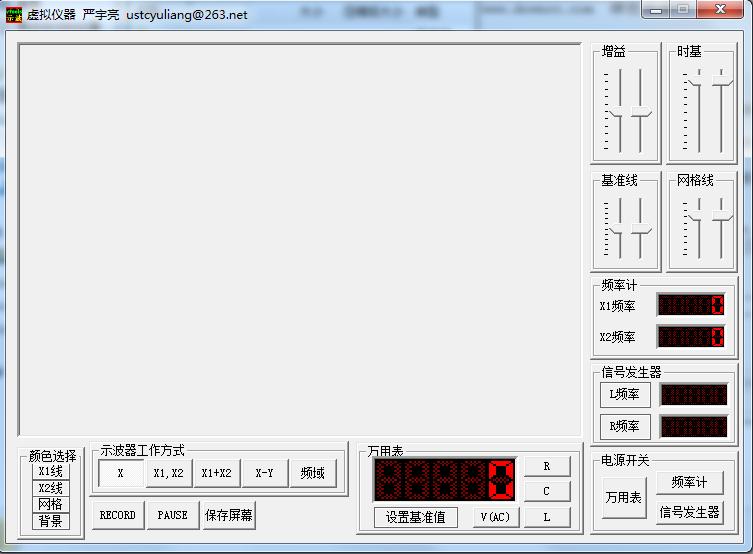
Task: Click the R频率 signal generator button
Action: 625,426
